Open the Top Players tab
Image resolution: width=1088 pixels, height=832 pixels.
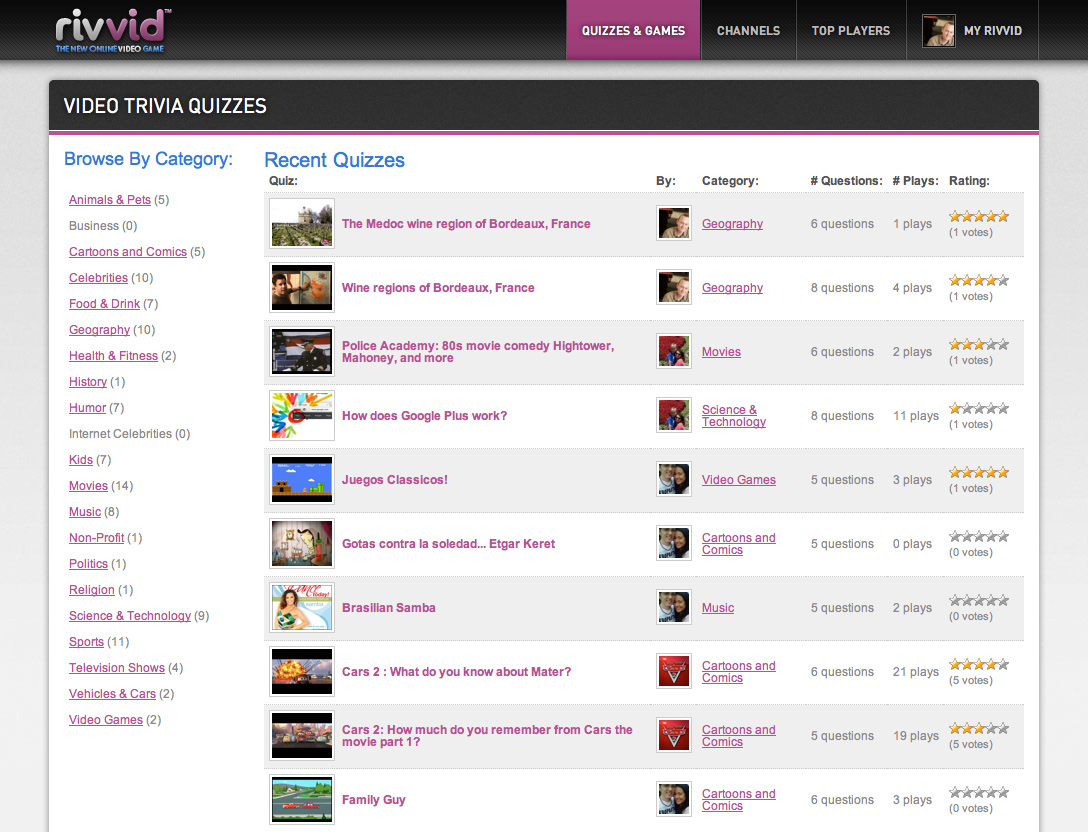tap(850, 31)
